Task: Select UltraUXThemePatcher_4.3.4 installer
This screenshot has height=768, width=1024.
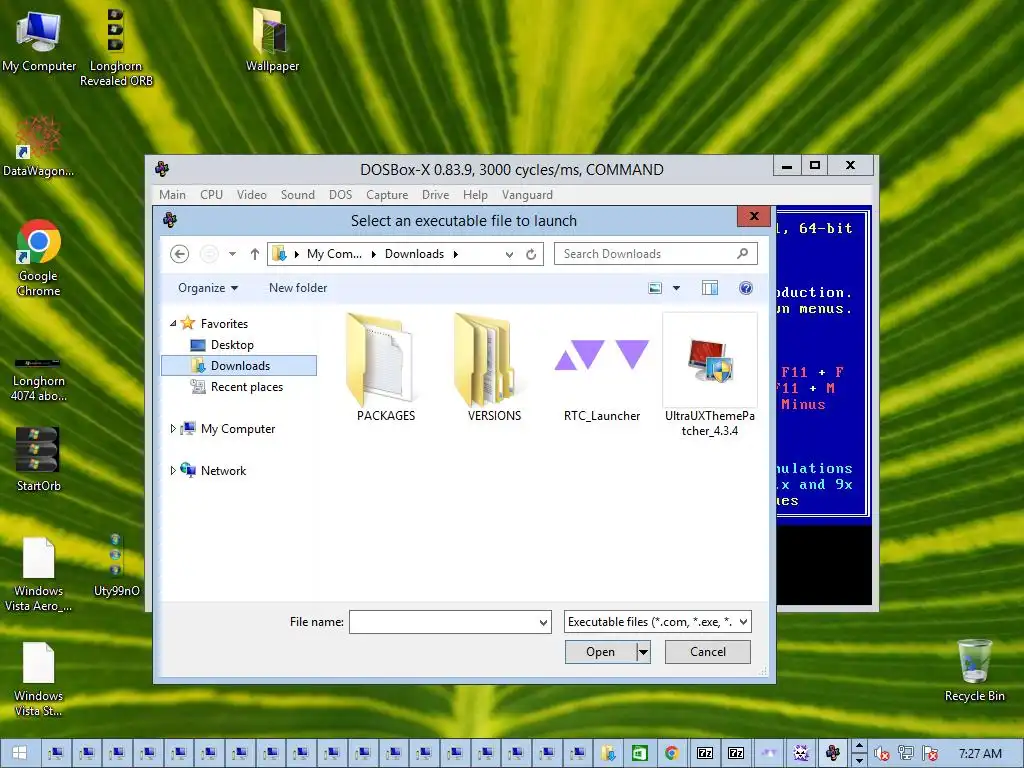Action: click(x=710, y=376)
